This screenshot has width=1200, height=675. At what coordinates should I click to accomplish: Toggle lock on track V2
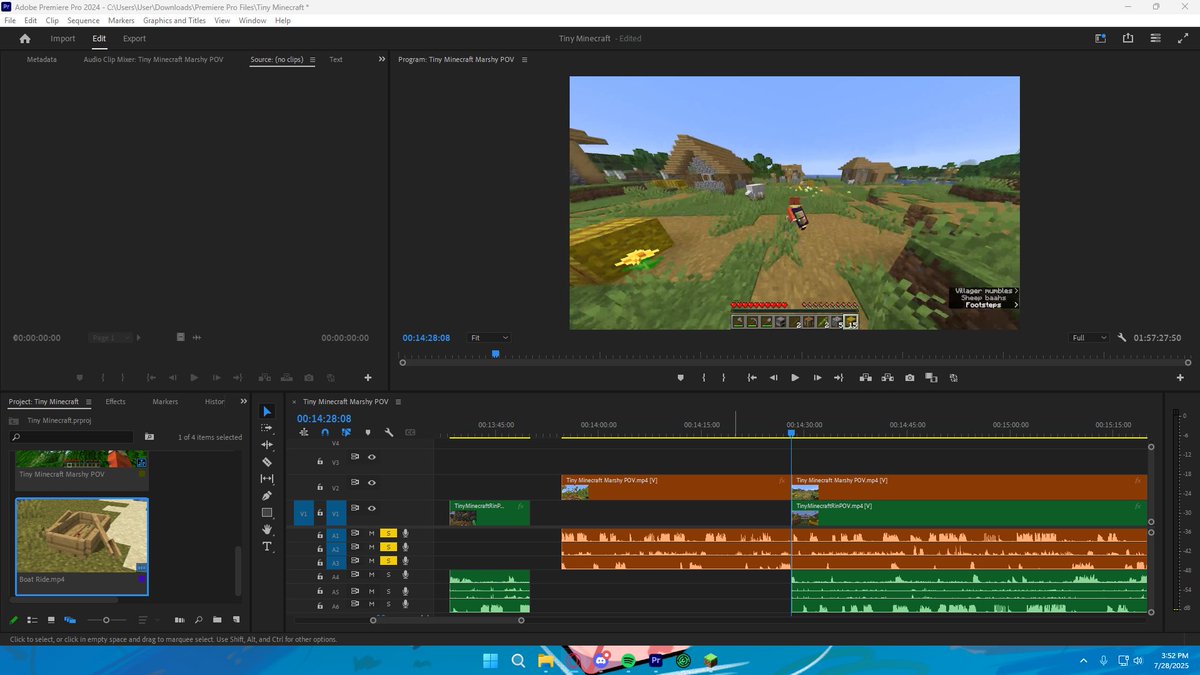tap(320, 487)
